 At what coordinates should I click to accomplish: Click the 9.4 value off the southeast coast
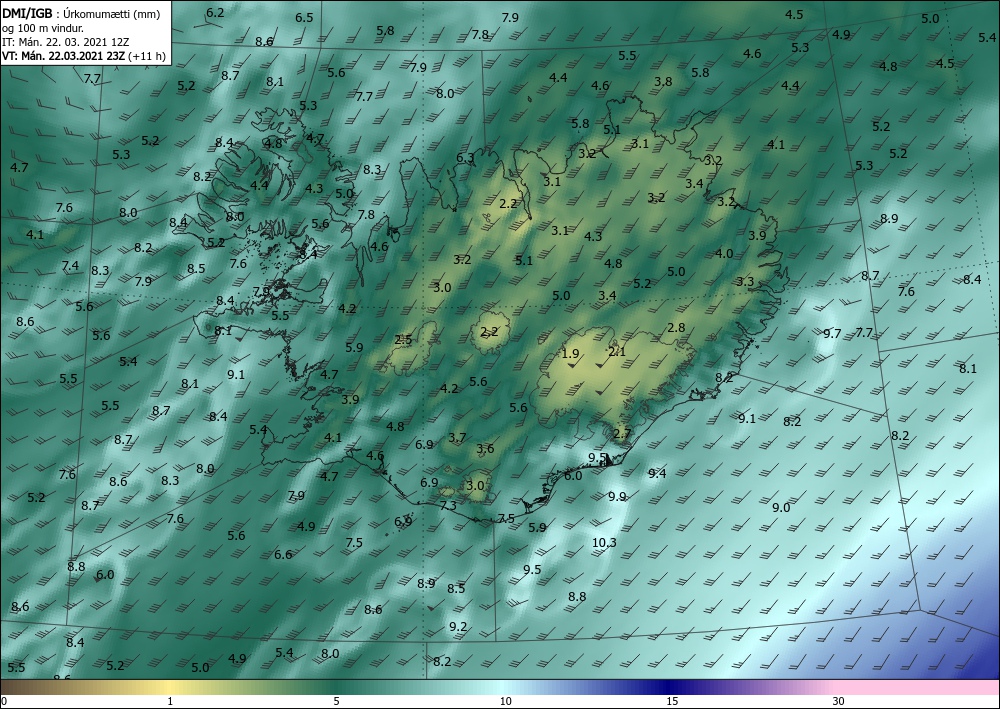657,473
